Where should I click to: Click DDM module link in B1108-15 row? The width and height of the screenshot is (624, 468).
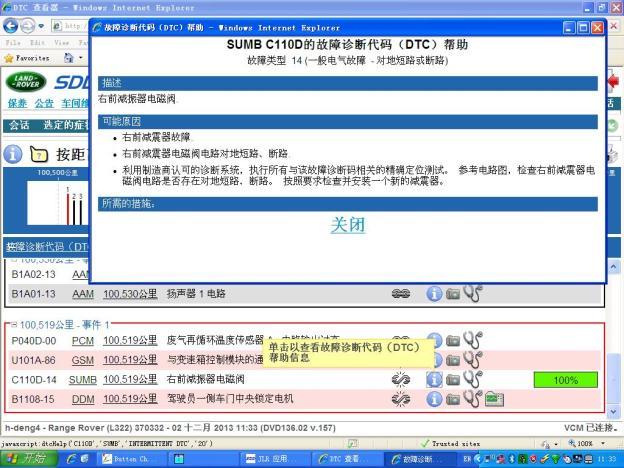83,399
